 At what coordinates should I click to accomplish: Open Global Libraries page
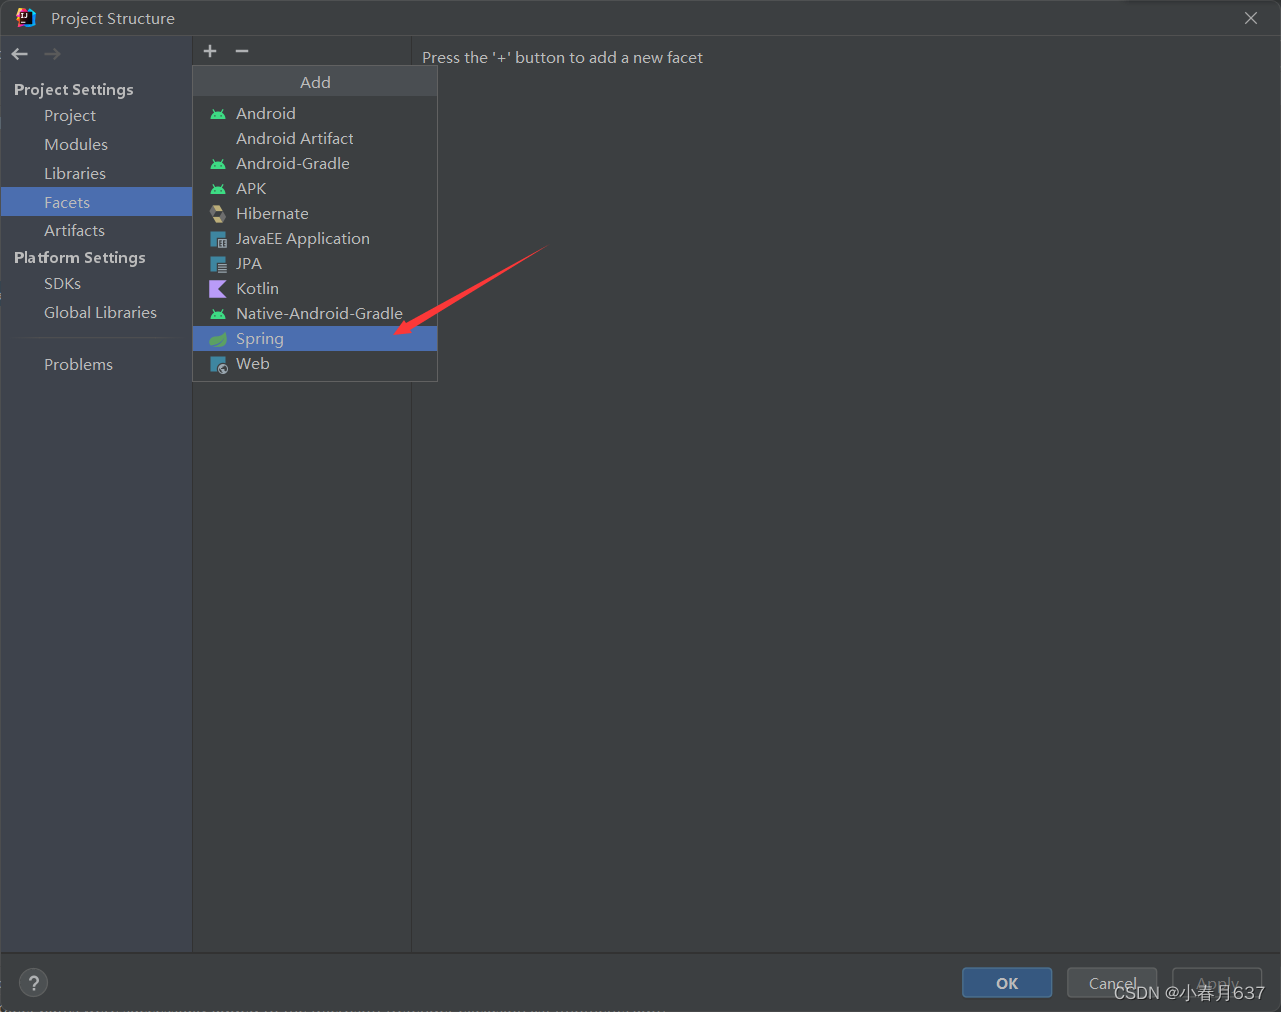pyautogui.click(x=96, y=313)
